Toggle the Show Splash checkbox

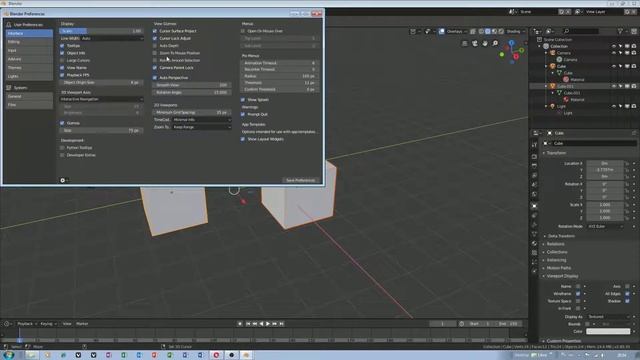[243, 100]
